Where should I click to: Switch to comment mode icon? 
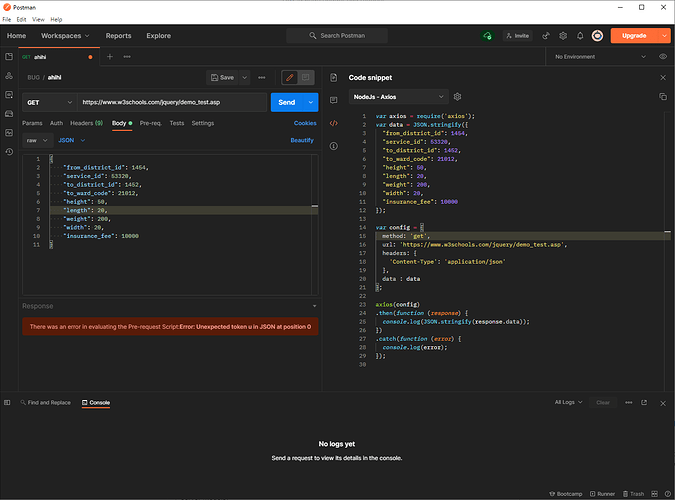point(306,78)
